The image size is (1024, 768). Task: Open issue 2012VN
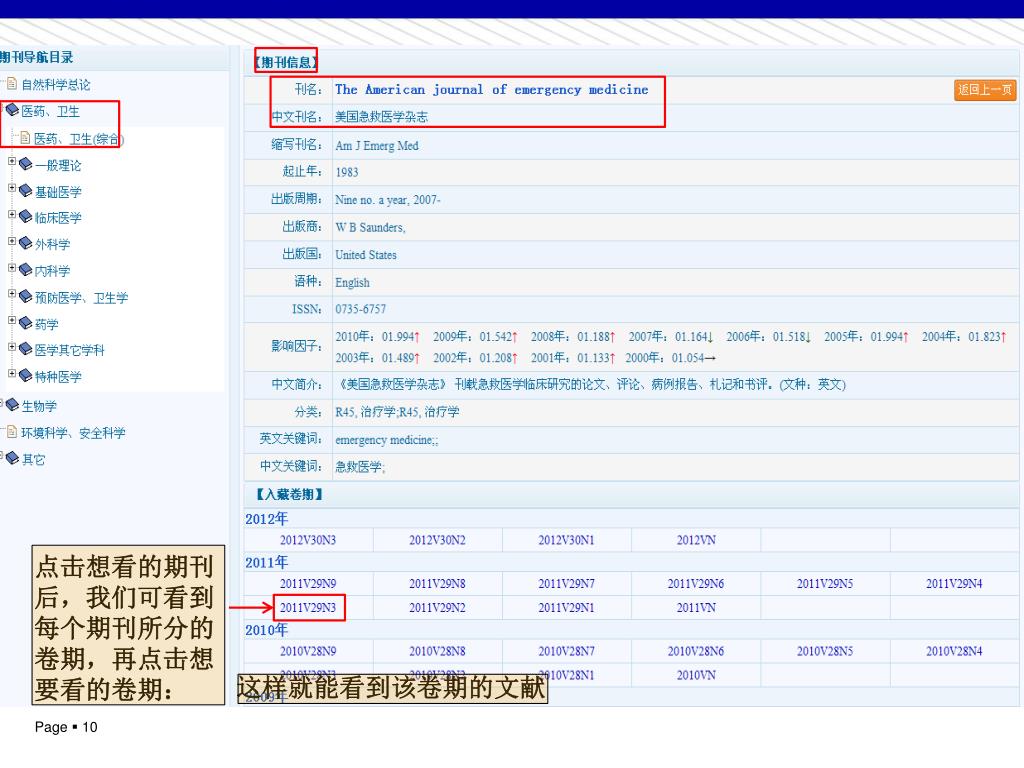[696, 540]
